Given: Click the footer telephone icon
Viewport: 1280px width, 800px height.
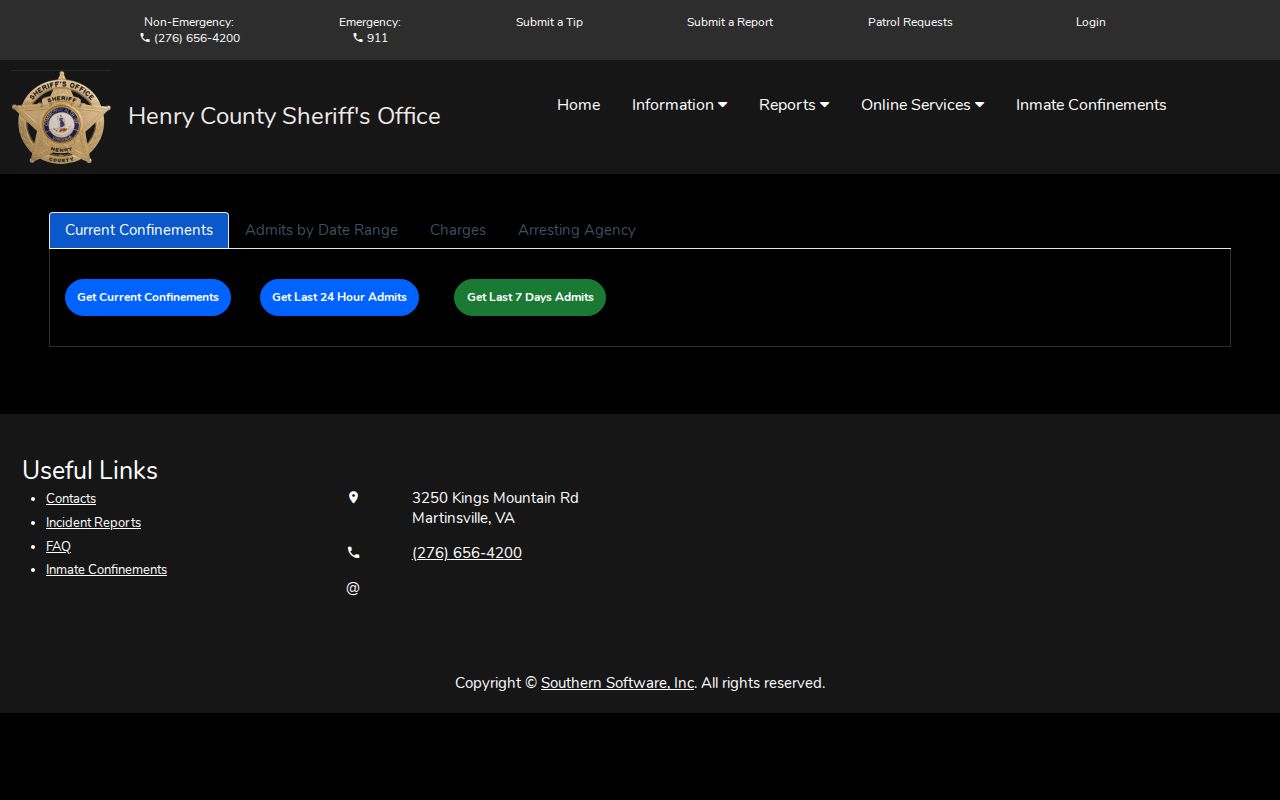Looking at the screenshot, I should point(353,552).
